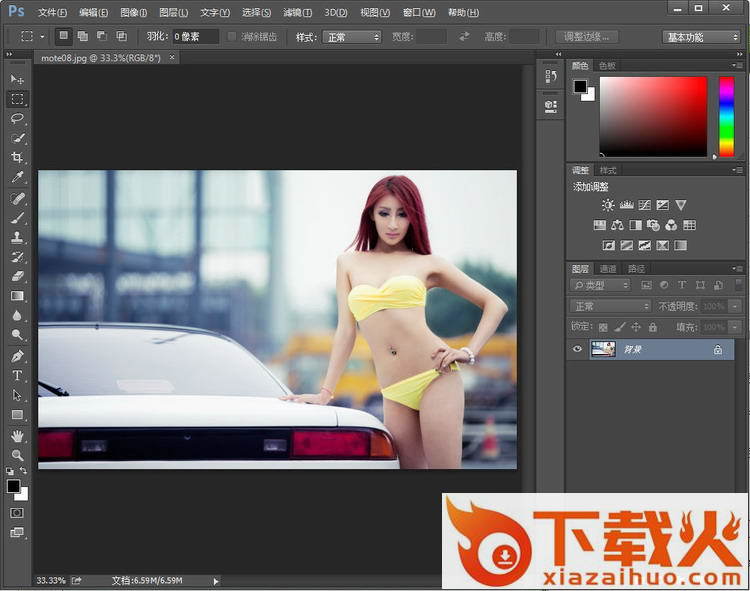Click the foreground color swatch in toolbox
The image size is (750, 591).
[13, 486]
